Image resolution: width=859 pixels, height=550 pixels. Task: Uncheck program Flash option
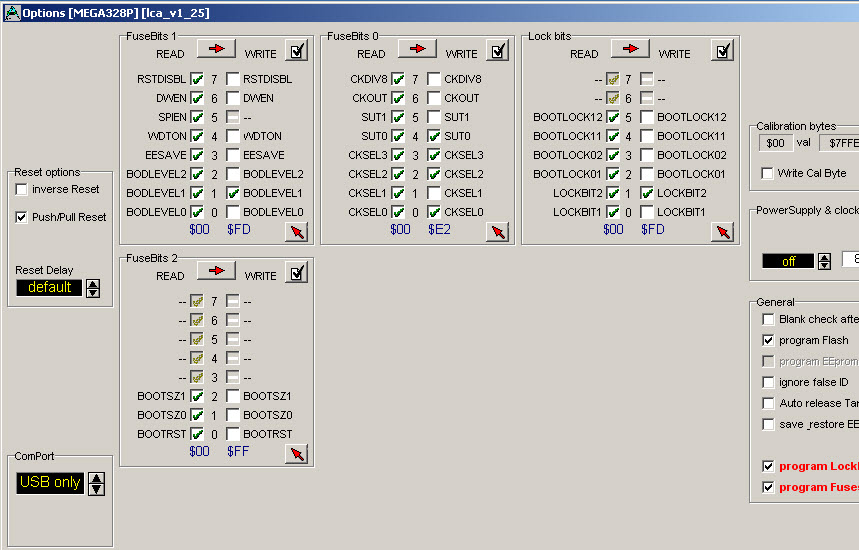click(x=769, y=341)
